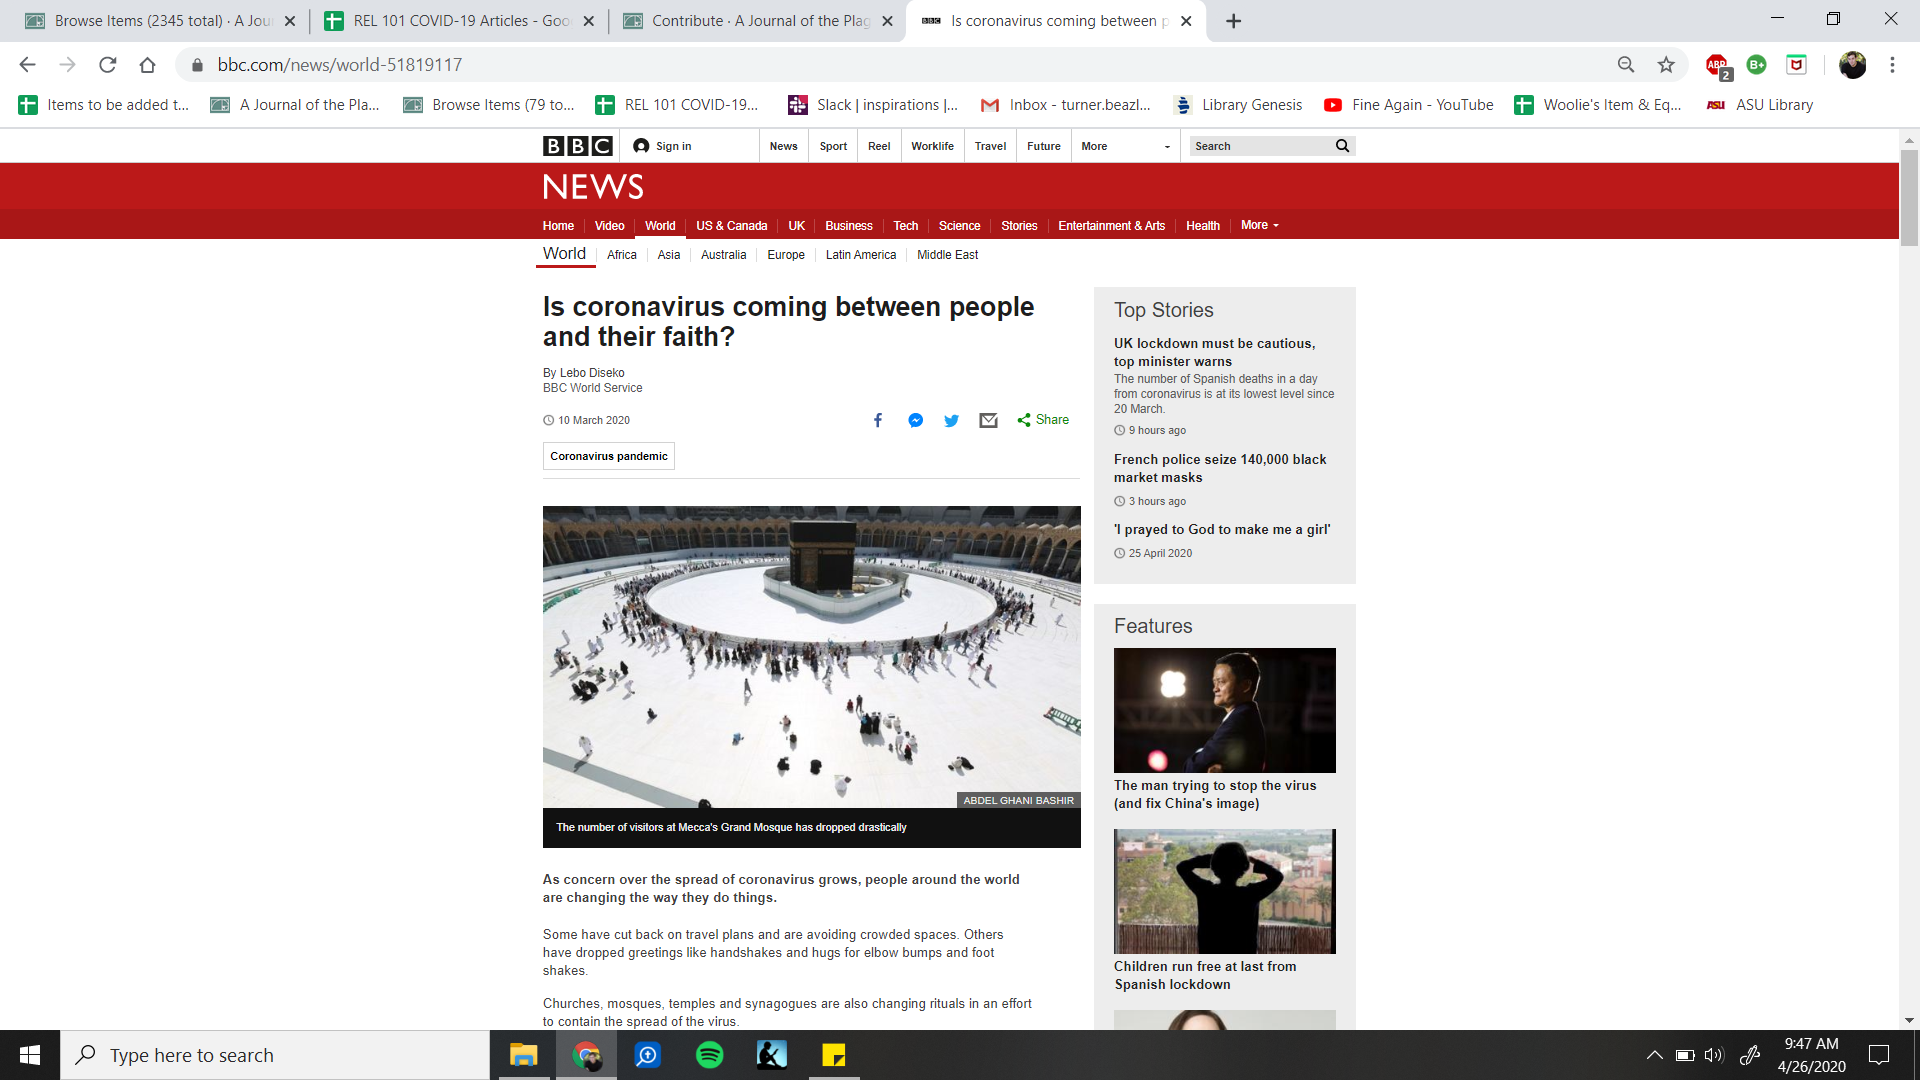This screenshot has width=1920, height=1080.
Task: Click the BBC logo
Action: click(x=577, y=146)
